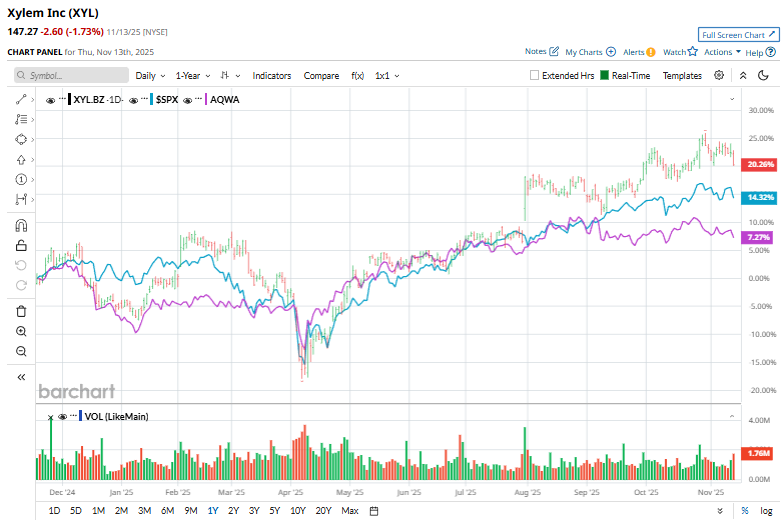
Task: Open the Compare menu
Action: coord(321,76)
